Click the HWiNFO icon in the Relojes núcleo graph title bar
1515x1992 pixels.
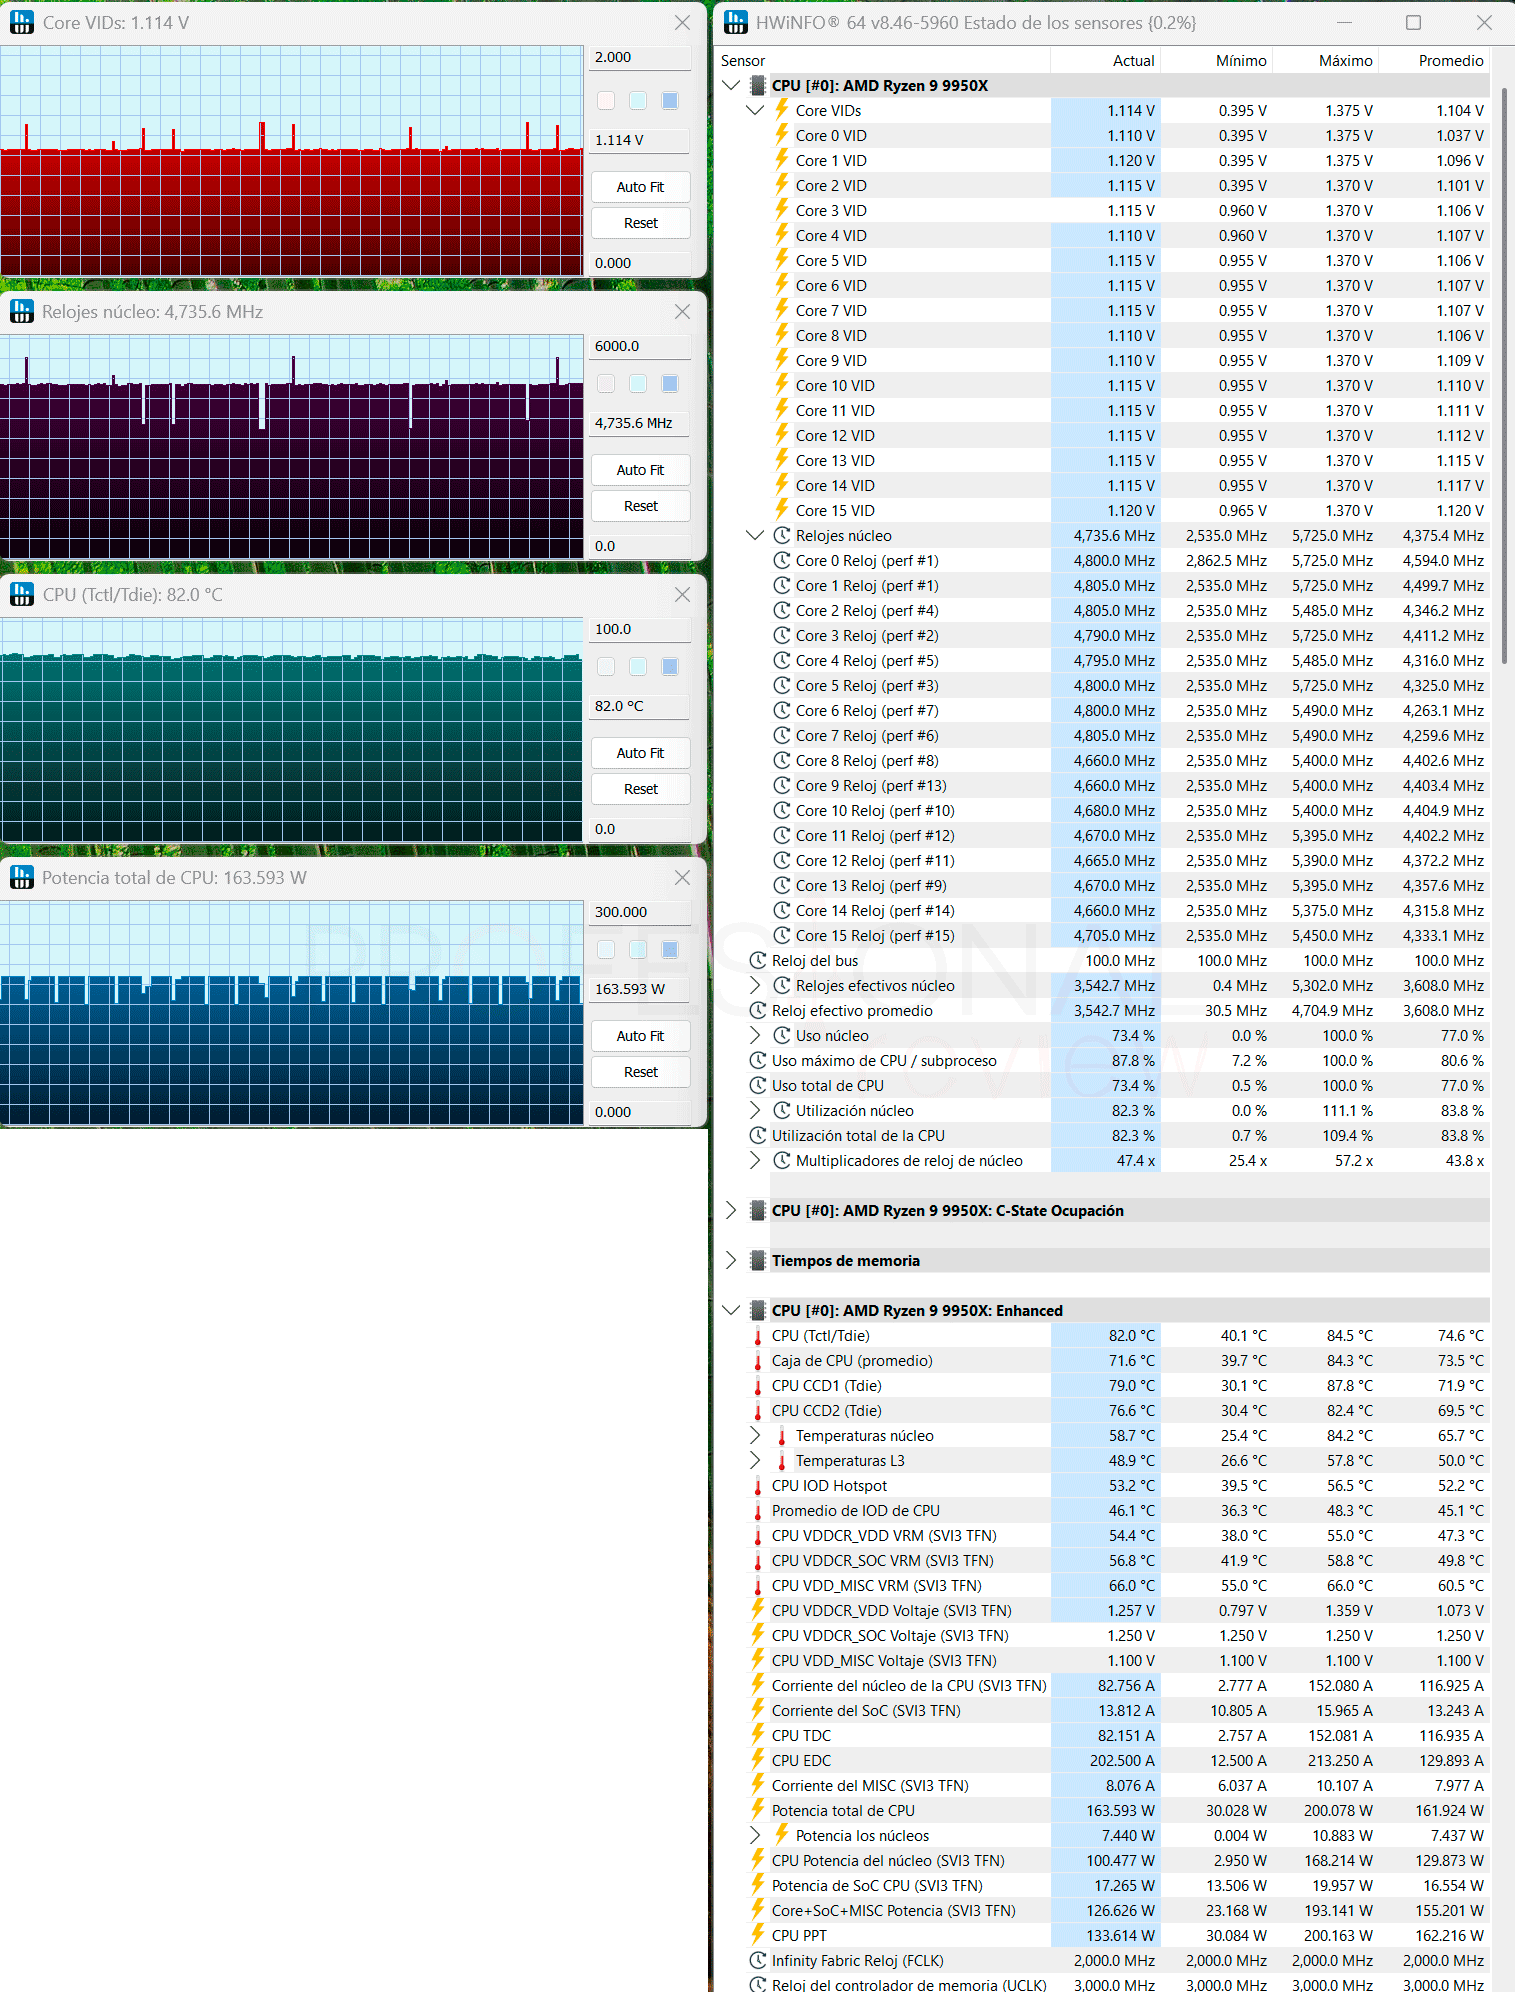pos(21,312)
